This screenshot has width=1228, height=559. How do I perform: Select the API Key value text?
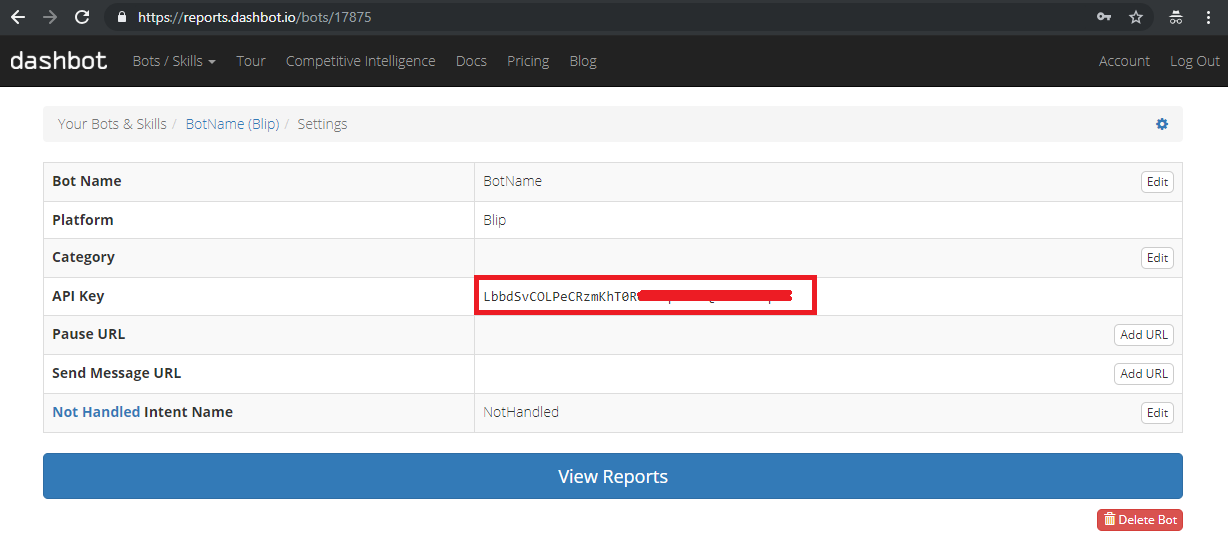(638, 297)
